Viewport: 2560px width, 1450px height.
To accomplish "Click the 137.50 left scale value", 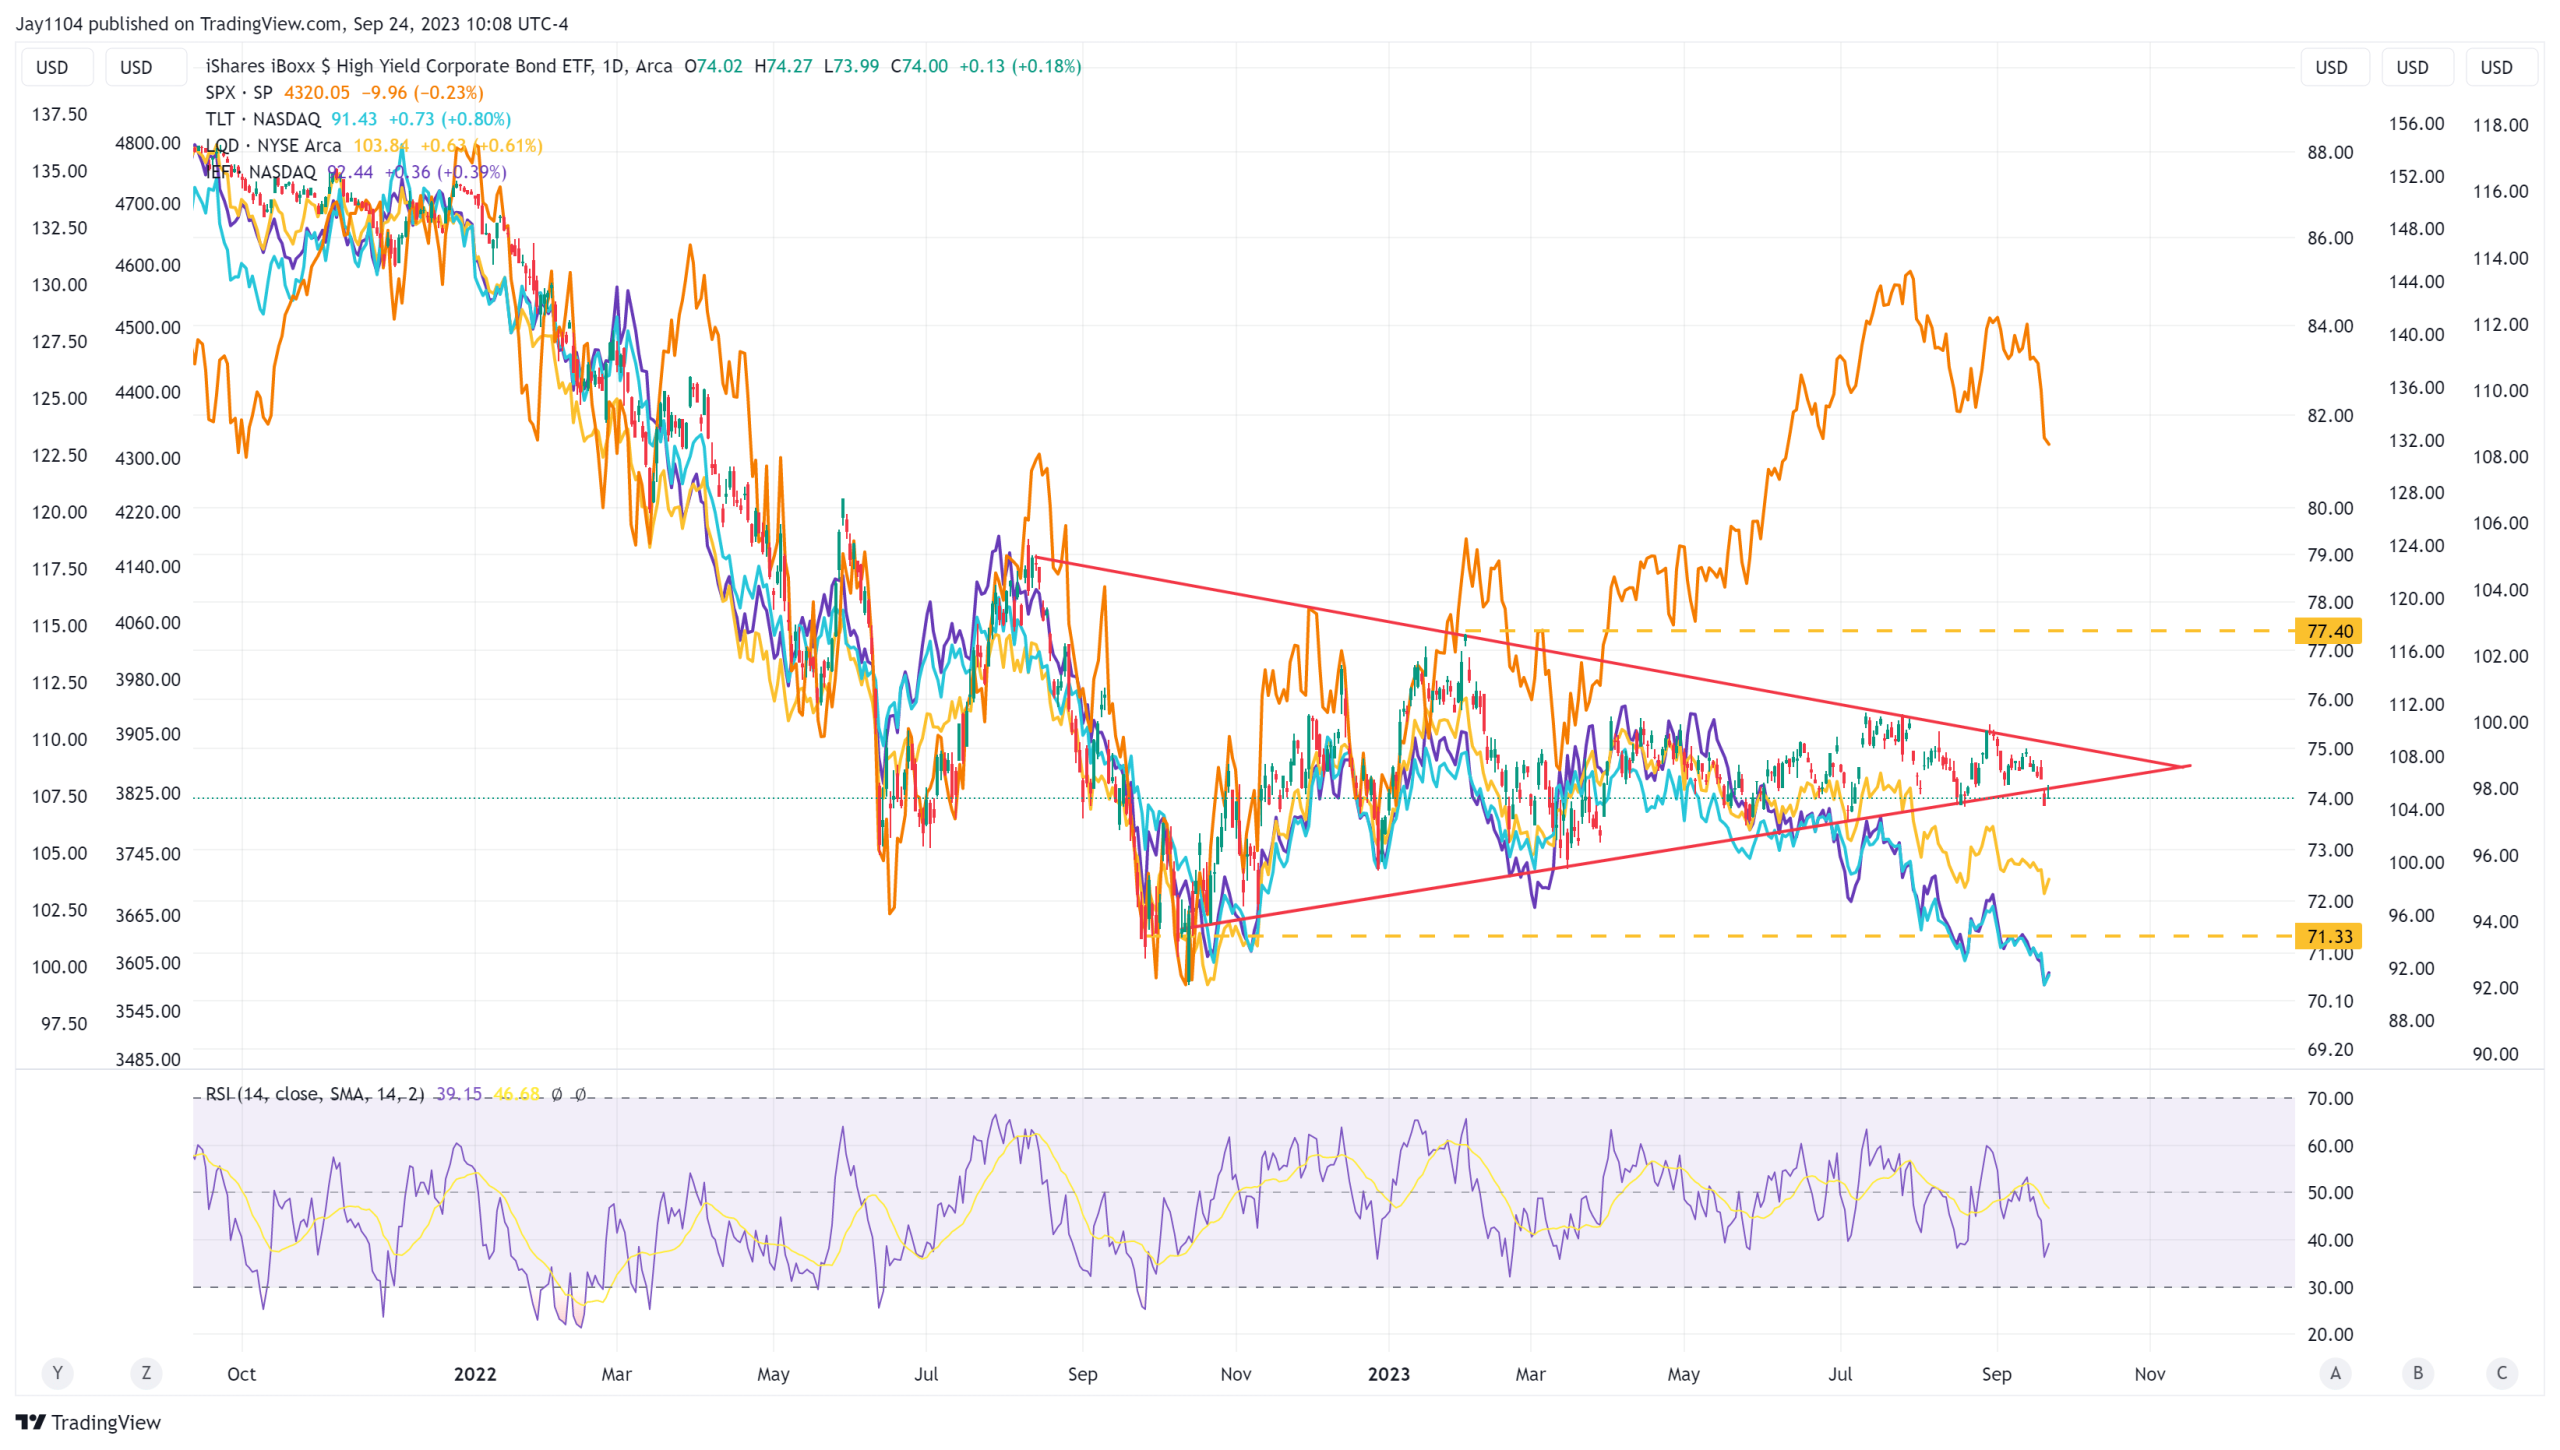I will (x=59, y=114).
